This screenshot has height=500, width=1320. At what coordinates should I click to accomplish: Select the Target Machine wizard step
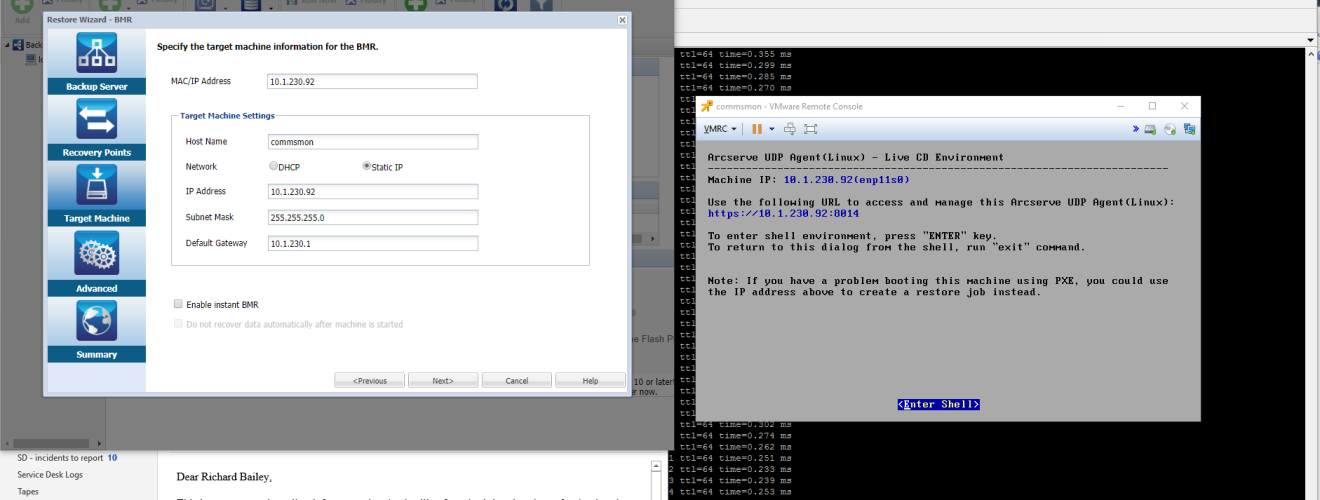click(x=97, y=194)
